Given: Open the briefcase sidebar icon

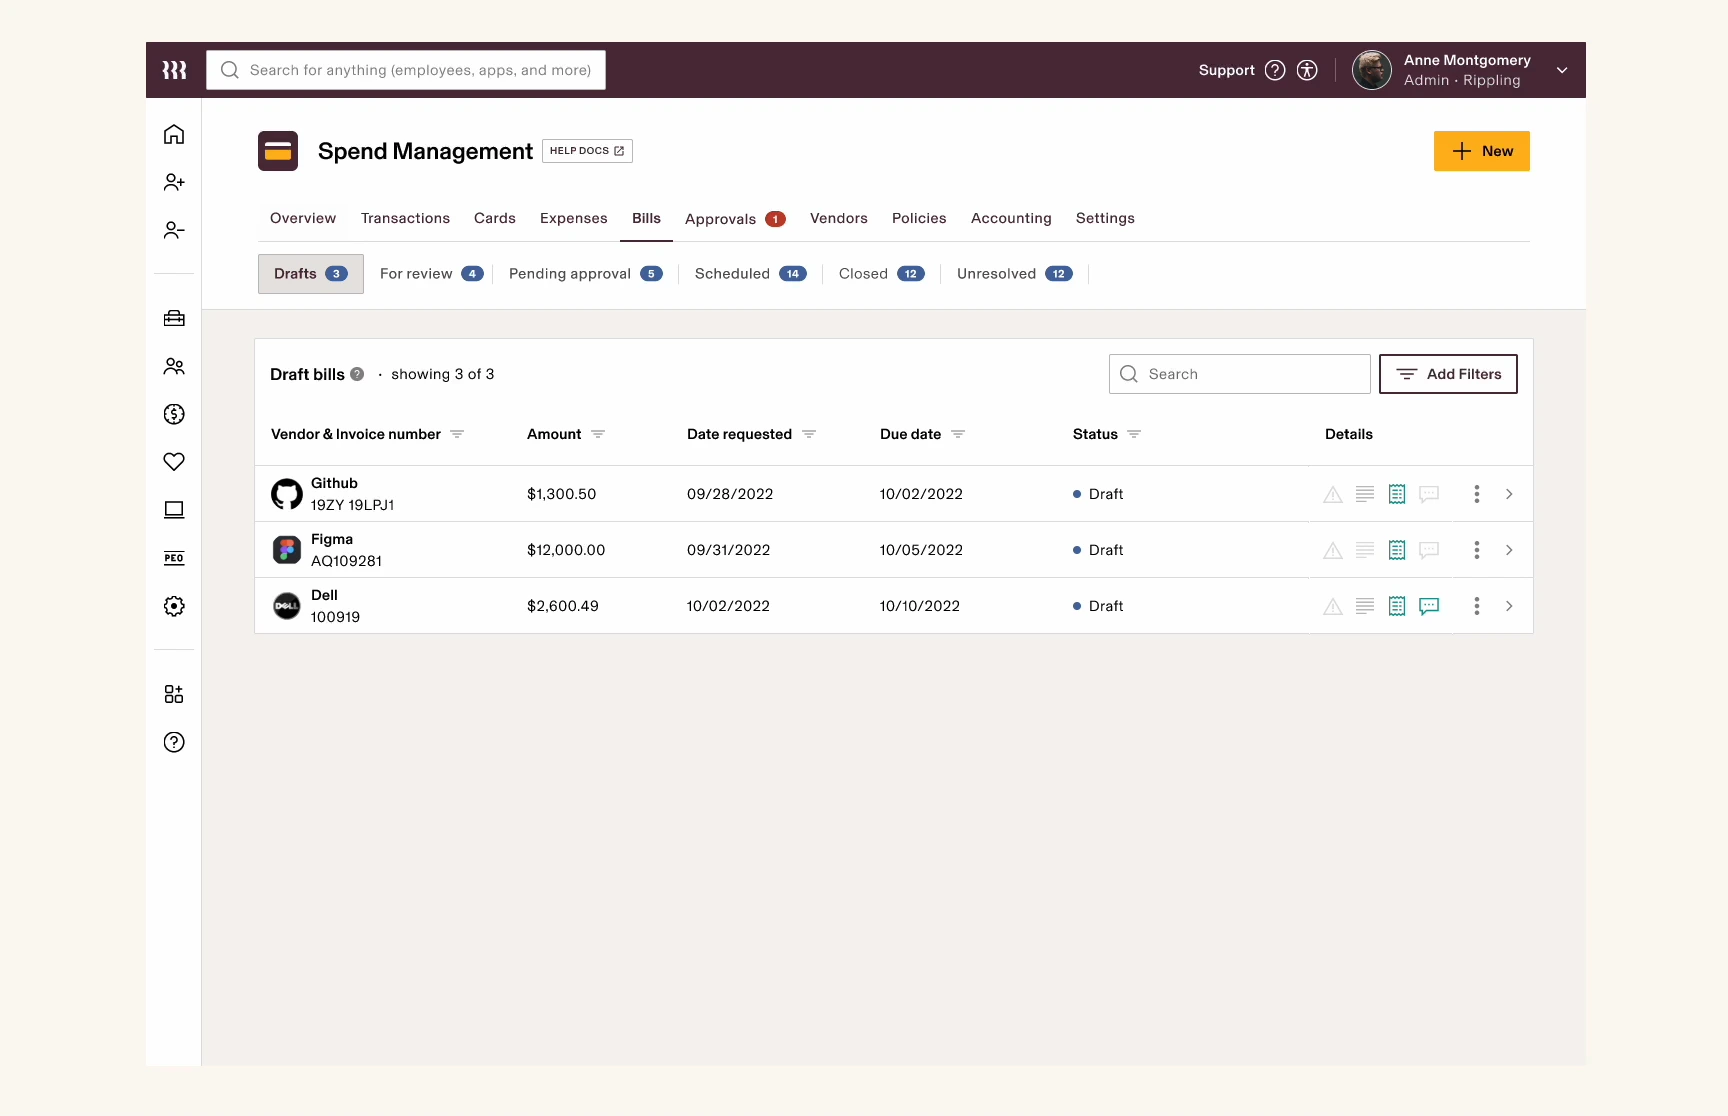Looking at the screenshot, I should (174, 318).
